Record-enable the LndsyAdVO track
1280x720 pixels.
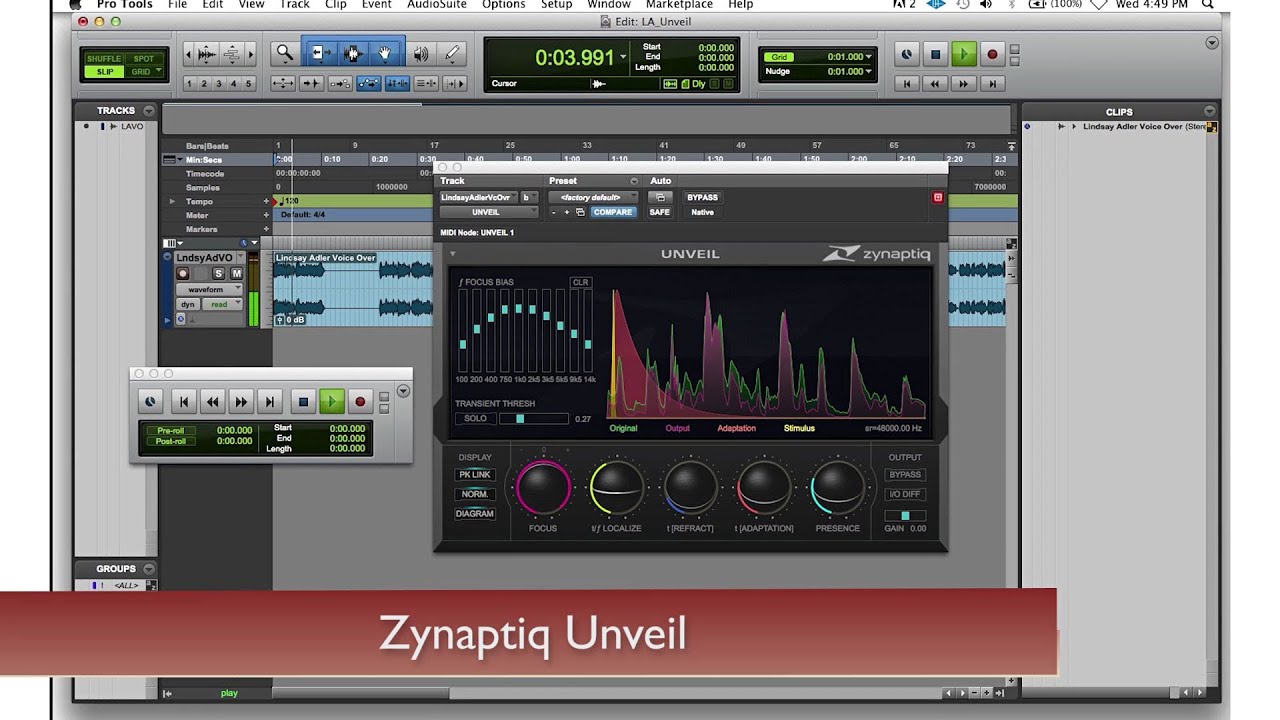(183, 273)
